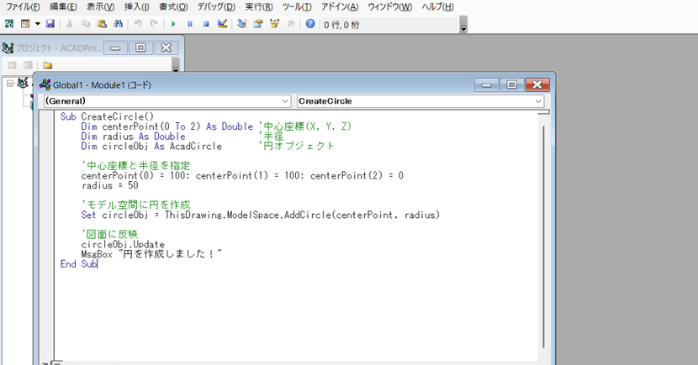Click the 'Set circleObj = ThisDrawing.ModelSpace.AddCircle' line
Viewport: 698px width, 365px height.
[260, 215]
